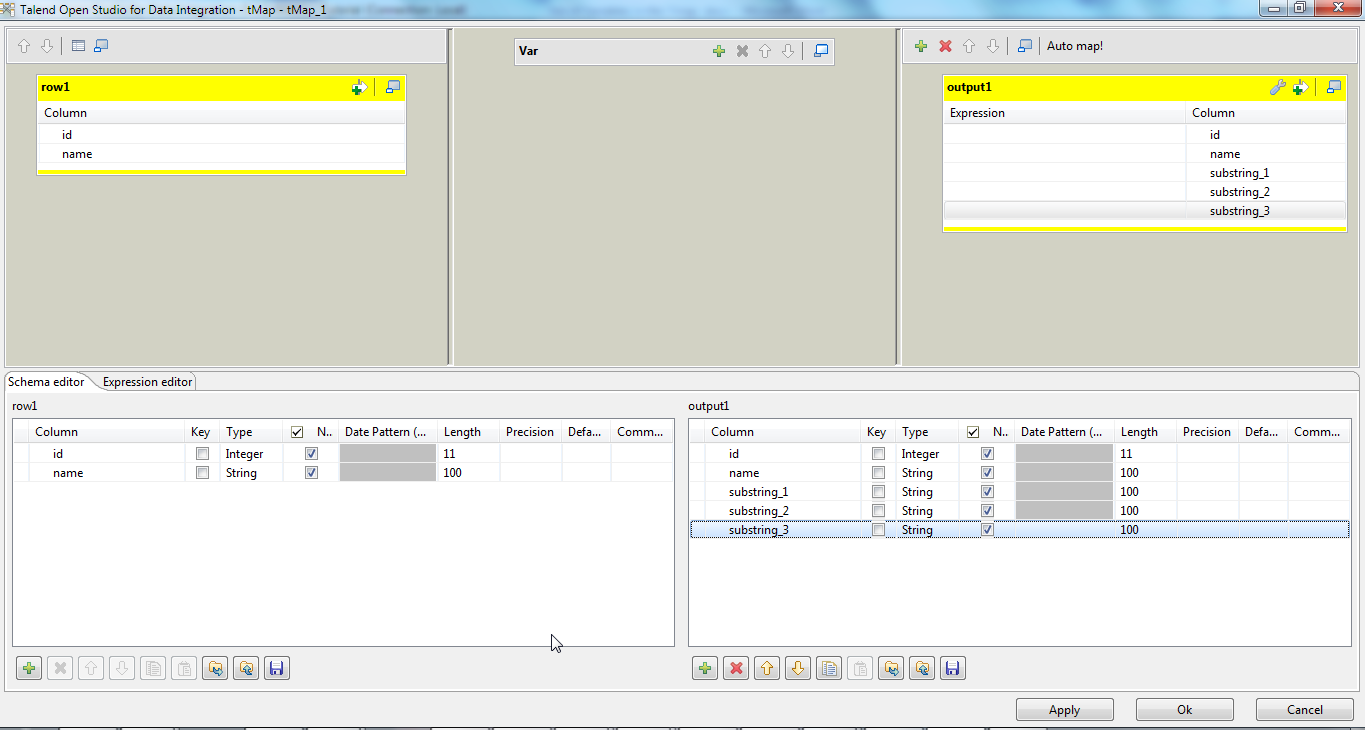Open Type combo for row1 name
This screenshot has width=1365, height=730.
(252, 473)
